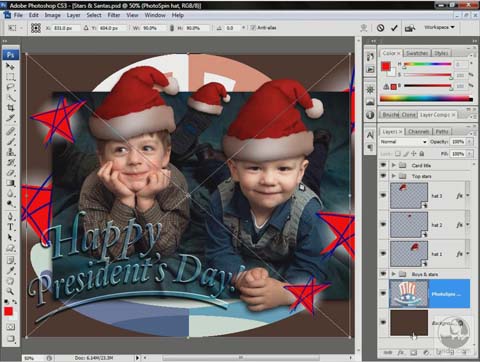Click the foreground color swatch in the toolbox
Image resolution: width=480 pixels, height=362 pixels.
click(8, 311)
